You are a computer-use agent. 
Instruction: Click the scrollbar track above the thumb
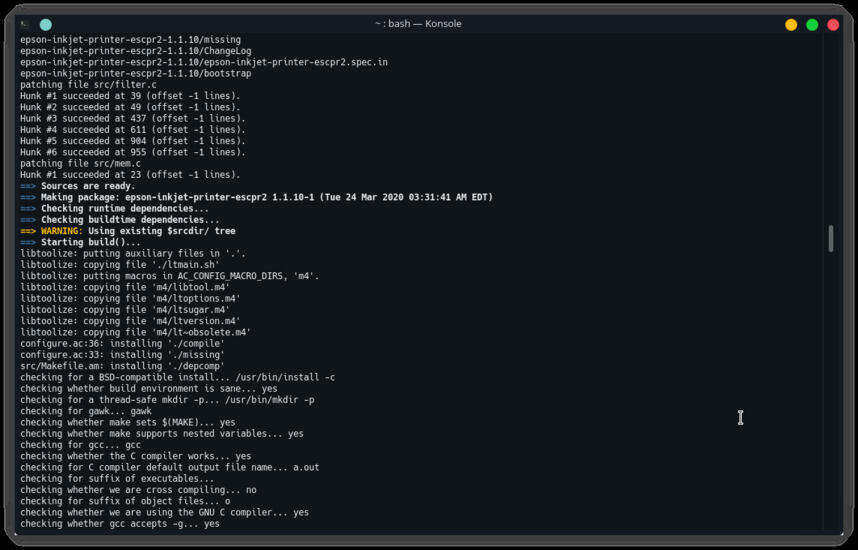(x=831, y=129)
